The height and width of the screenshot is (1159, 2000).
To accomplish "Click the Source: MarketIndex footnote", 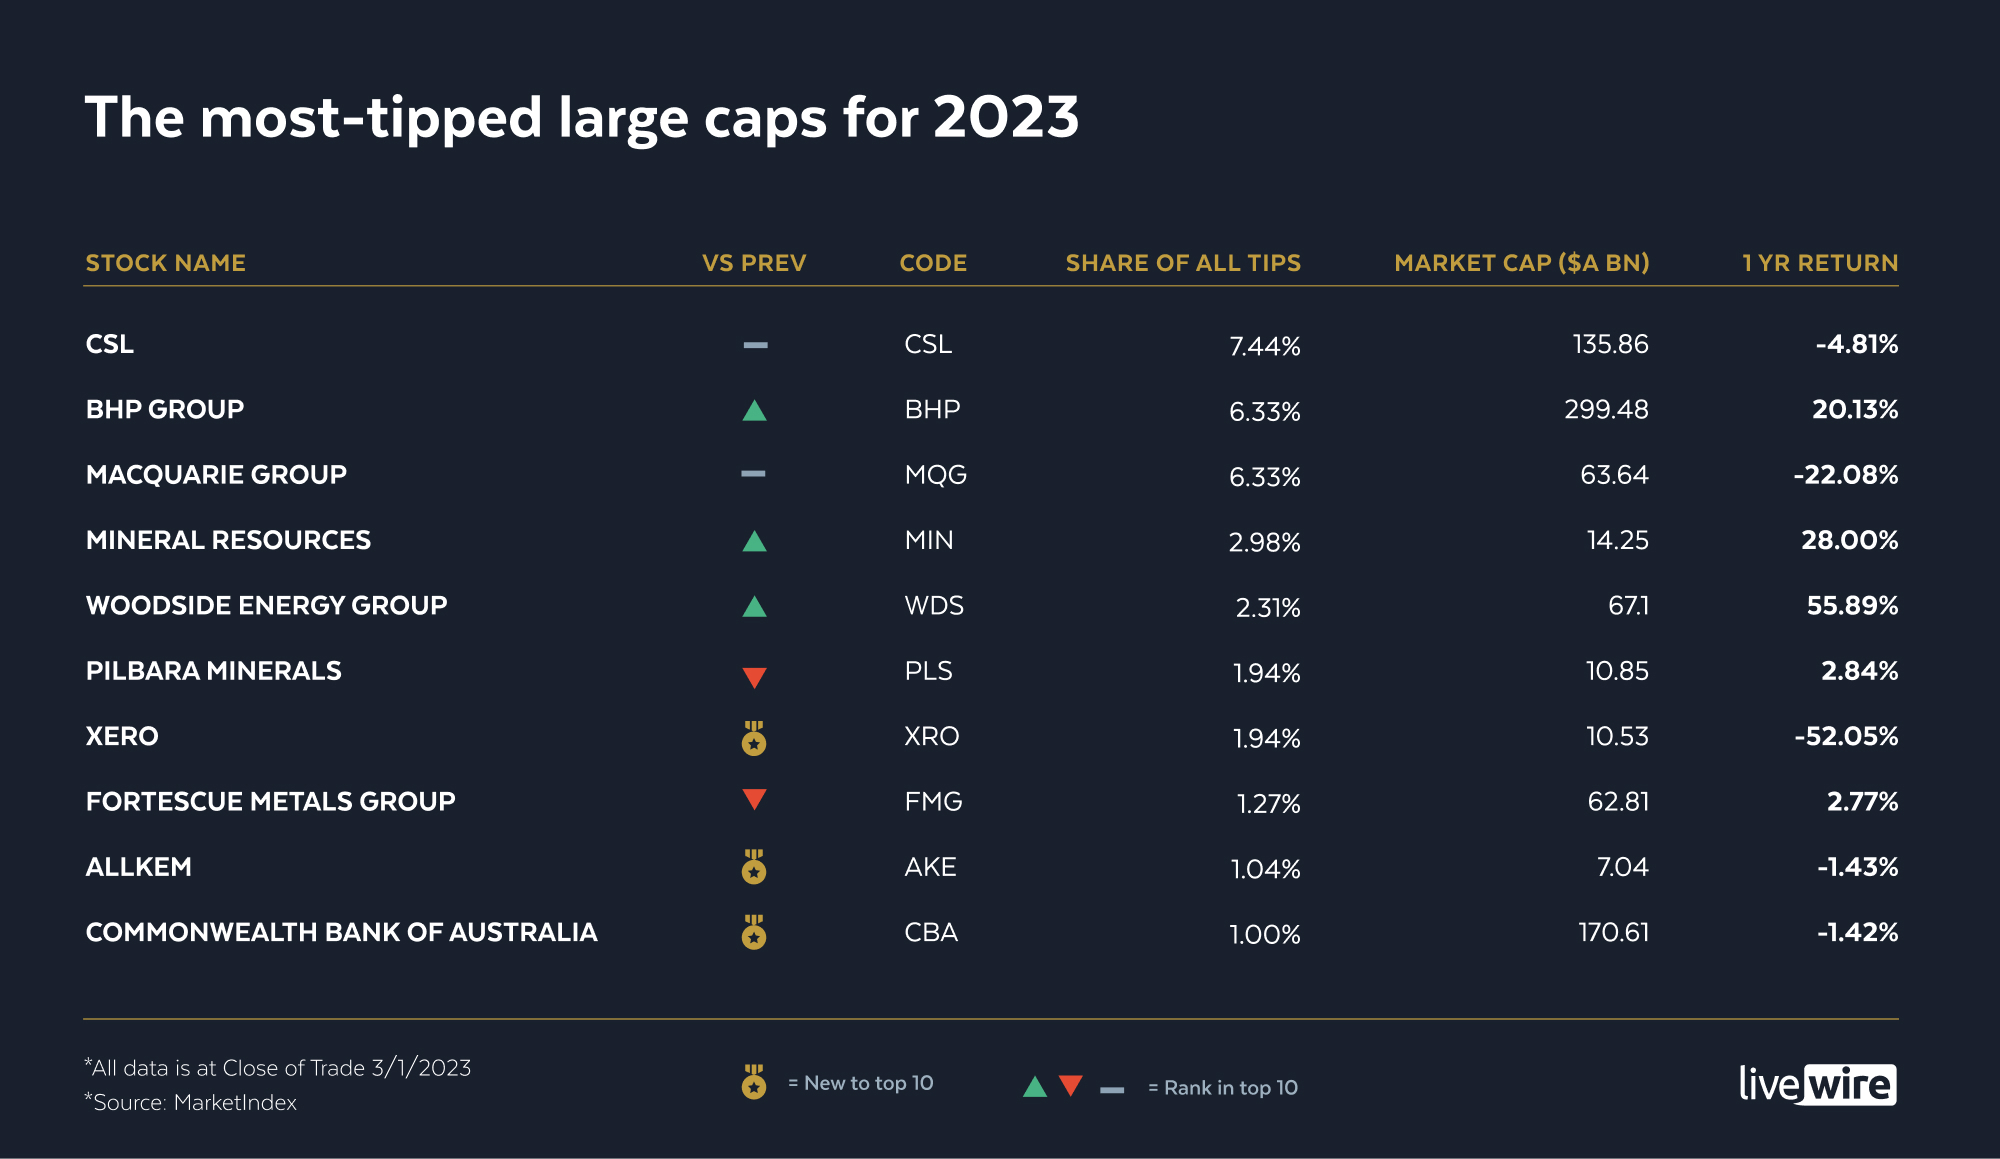I will point(191,1102).
